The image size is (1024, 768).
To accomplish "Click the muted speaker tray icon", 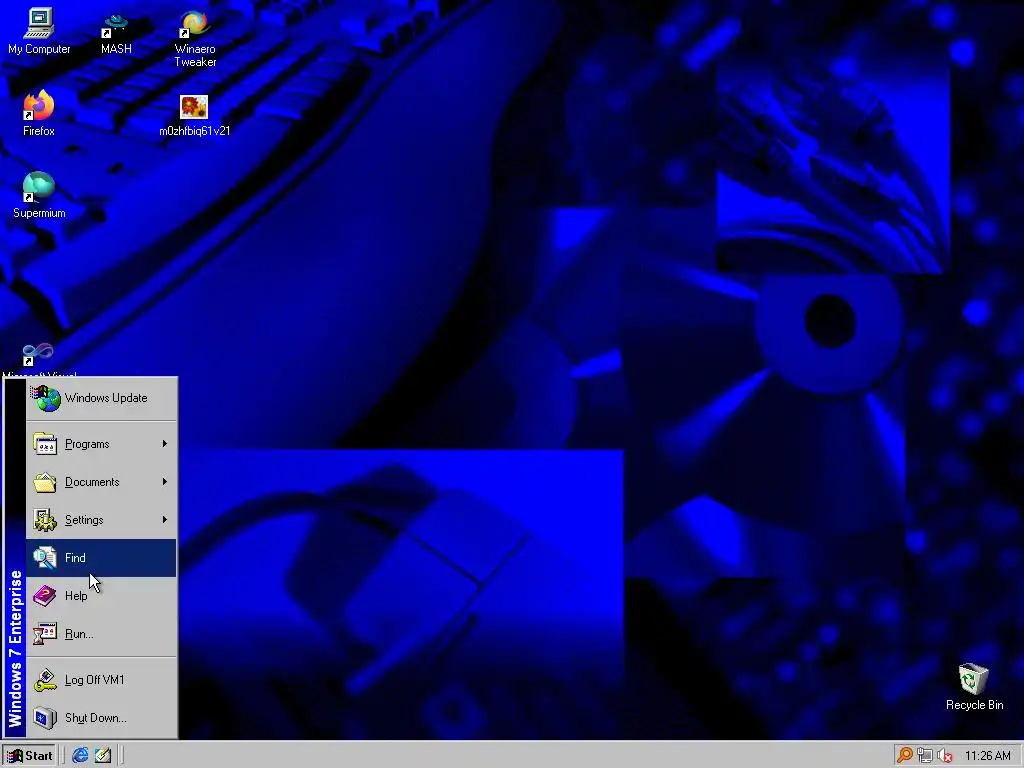I will 944,756.
